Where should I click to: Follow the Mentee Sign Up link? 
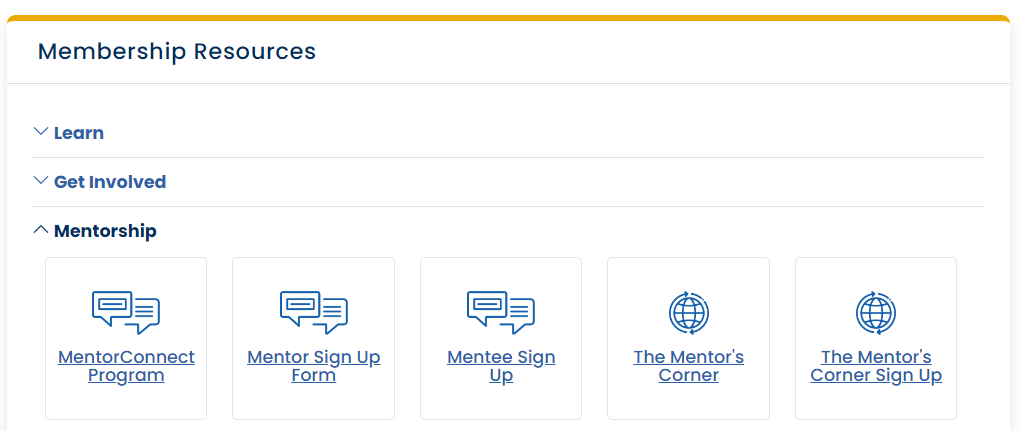pyautogui.click(x=501, y=366)
